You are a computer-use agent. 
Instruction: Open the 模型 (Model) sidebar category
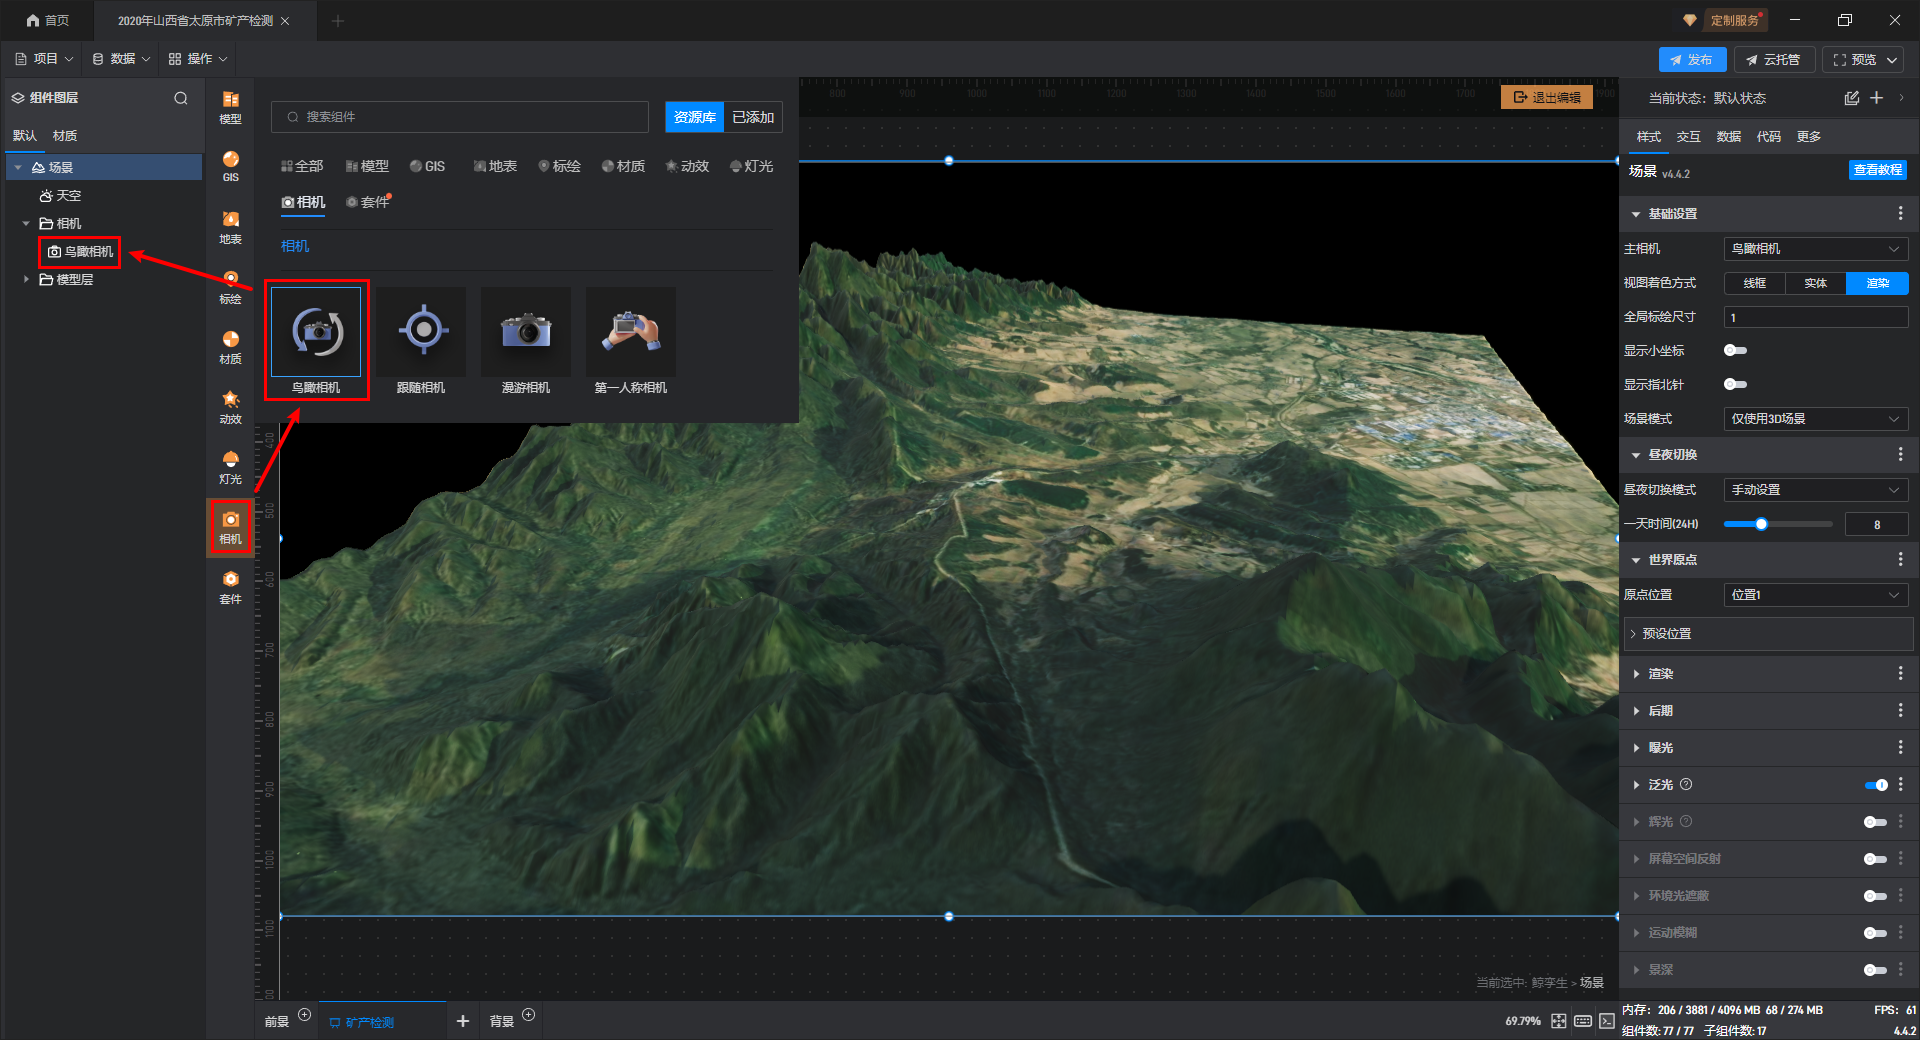tap(230, 107)
